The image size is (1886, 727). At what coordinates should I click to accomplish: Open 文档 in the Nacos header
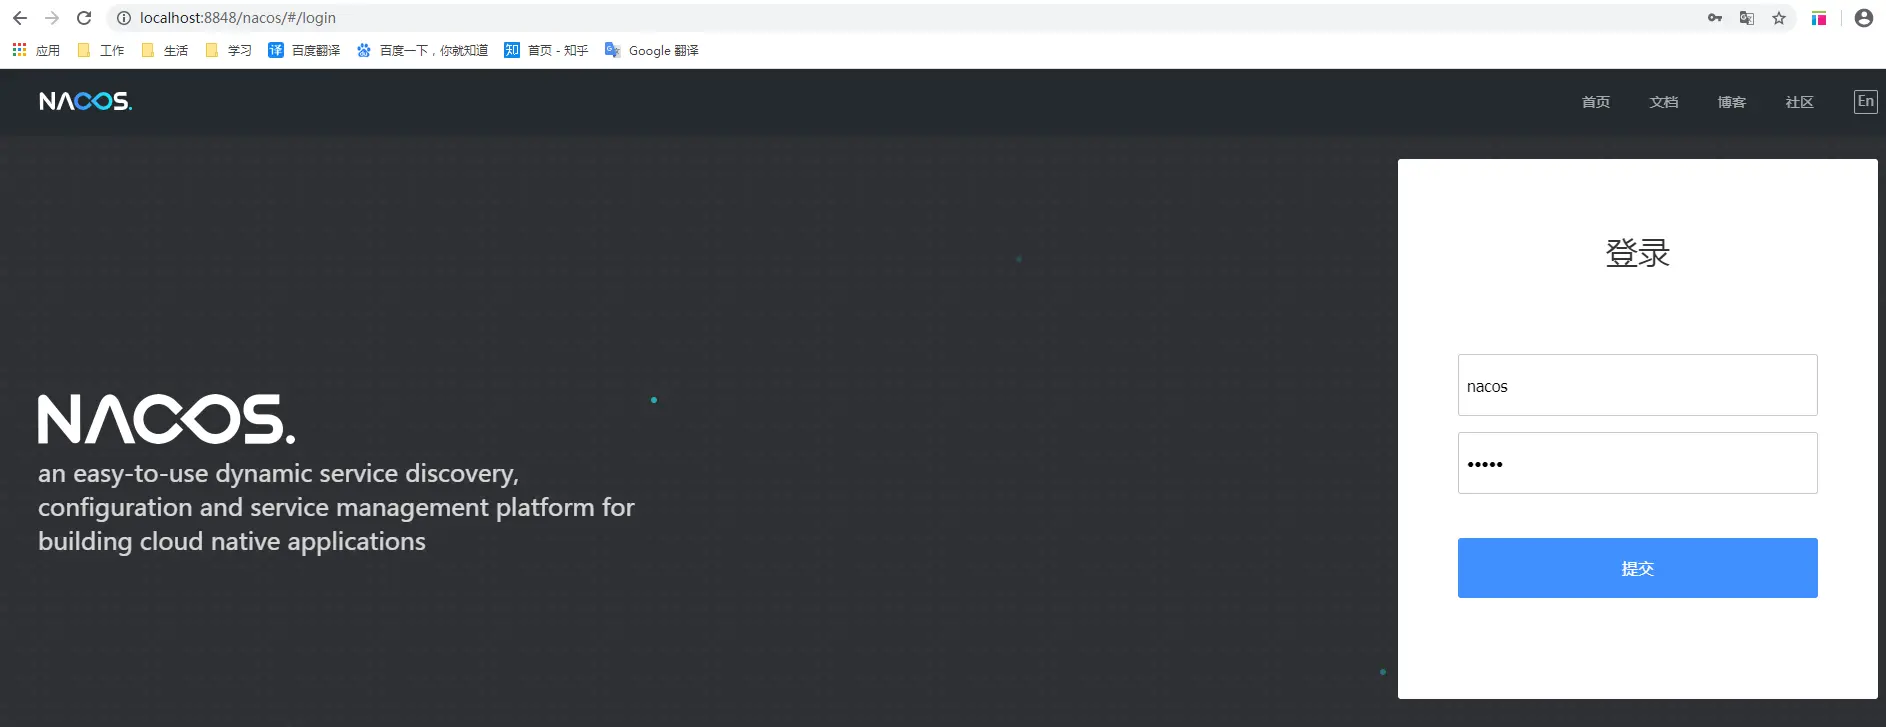pyautogui.click(x=1664, y=102)
